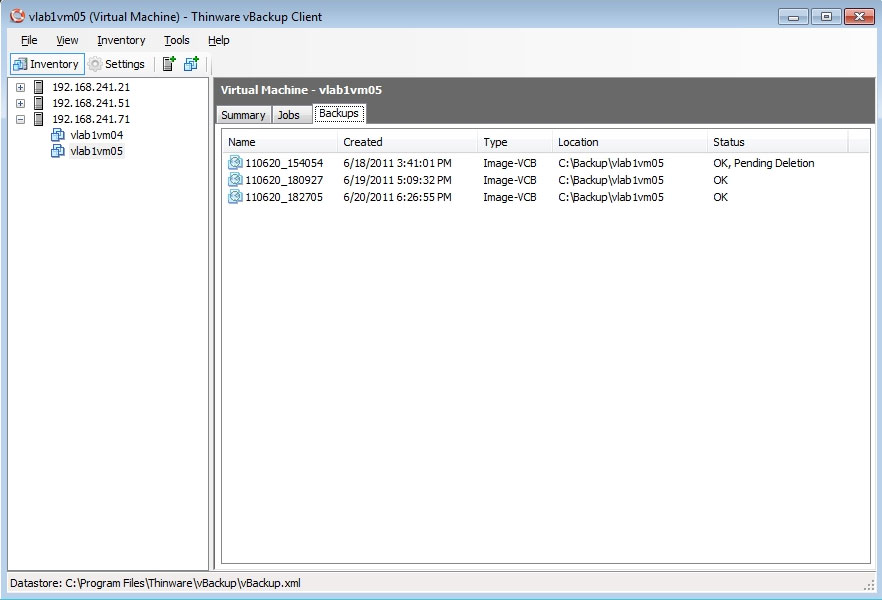Expand the 192.168.241.21 tree node
882x600 pixels.
pos(20,87)
